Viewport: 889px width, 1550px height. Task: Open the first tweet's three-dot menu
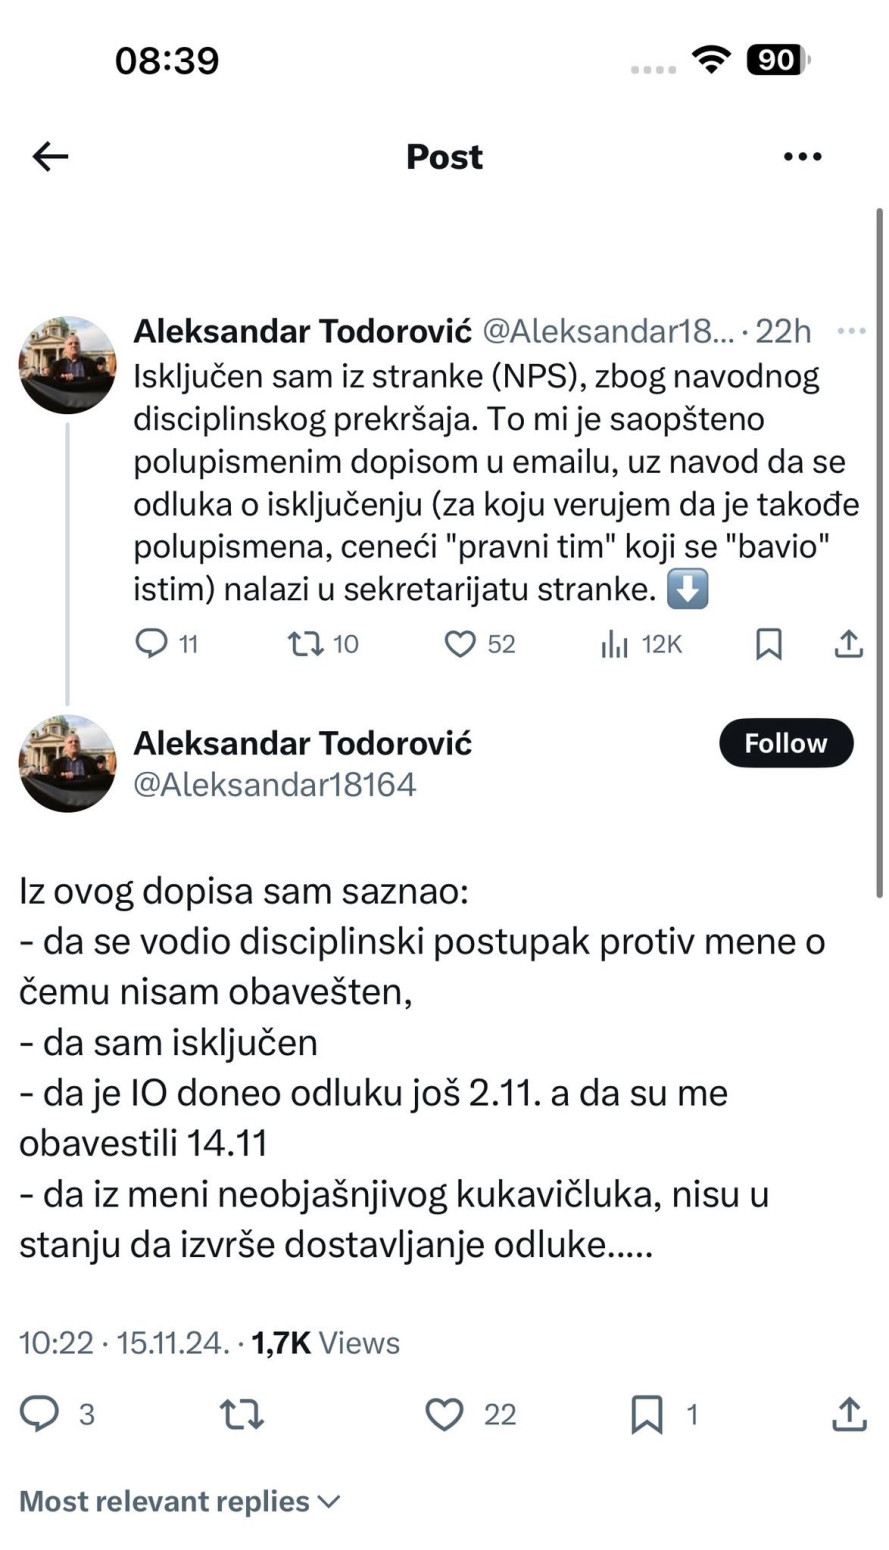click(851, 330)
